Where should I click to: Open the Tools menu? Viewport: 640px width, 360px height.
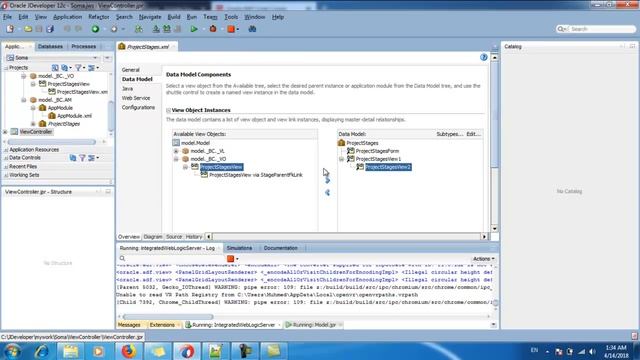[231, 17]
